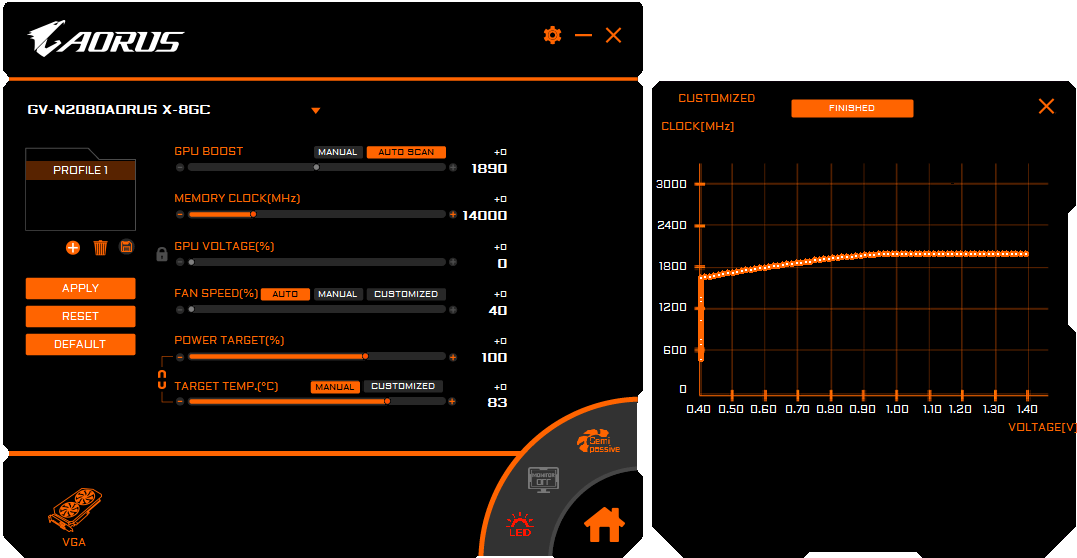This screenshot has height=558, width=1077.
Task: Click the Target Temp slider handle
Action: coord(387,401)
